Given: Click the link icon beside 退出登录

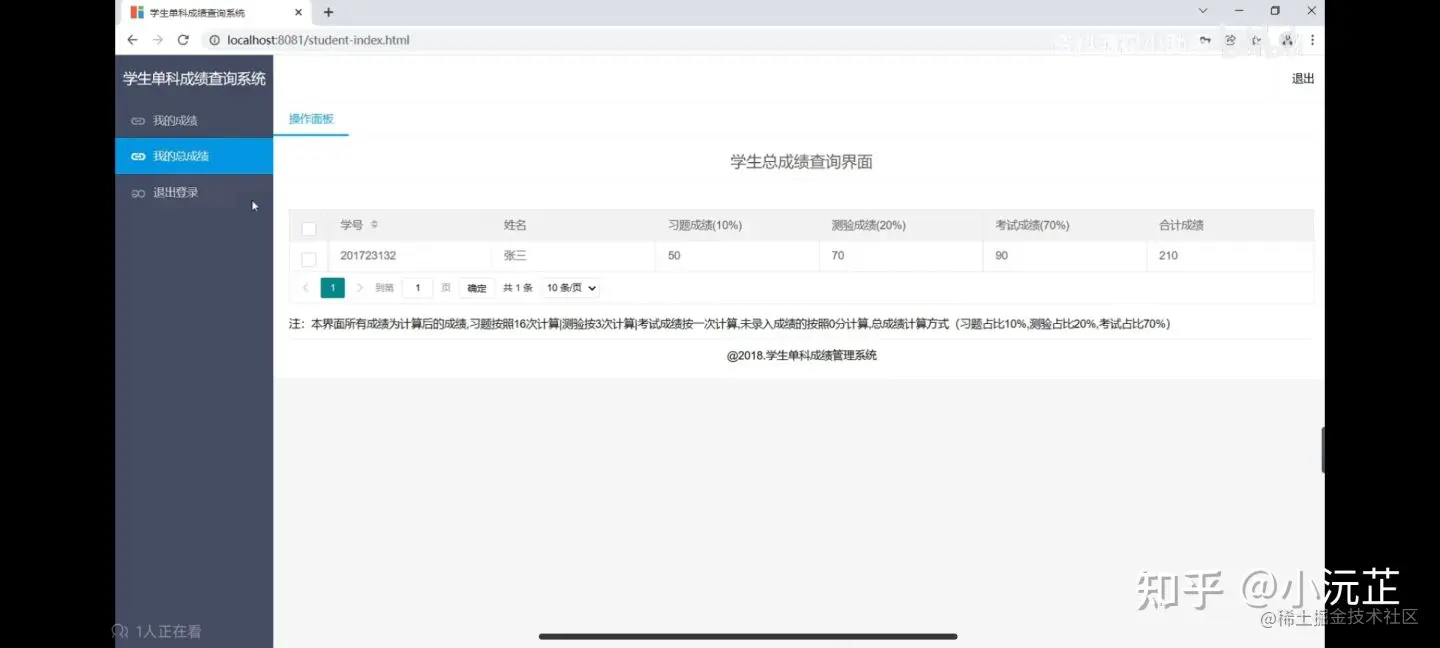Looking at the screenshot, I should [x=138, y=193].
